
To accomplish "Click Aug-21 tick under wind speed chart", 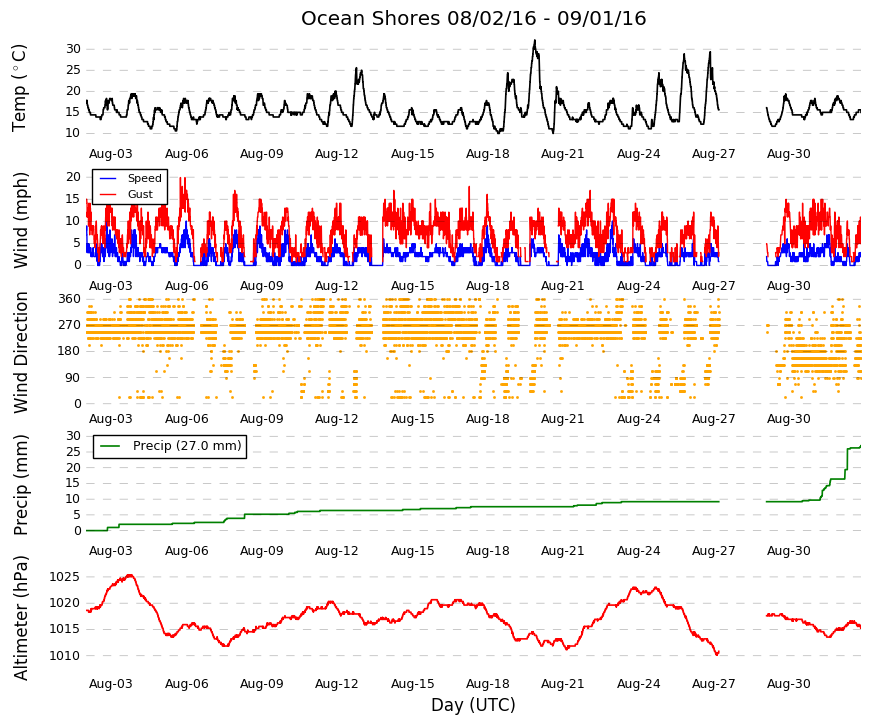I will coord(563,286).
